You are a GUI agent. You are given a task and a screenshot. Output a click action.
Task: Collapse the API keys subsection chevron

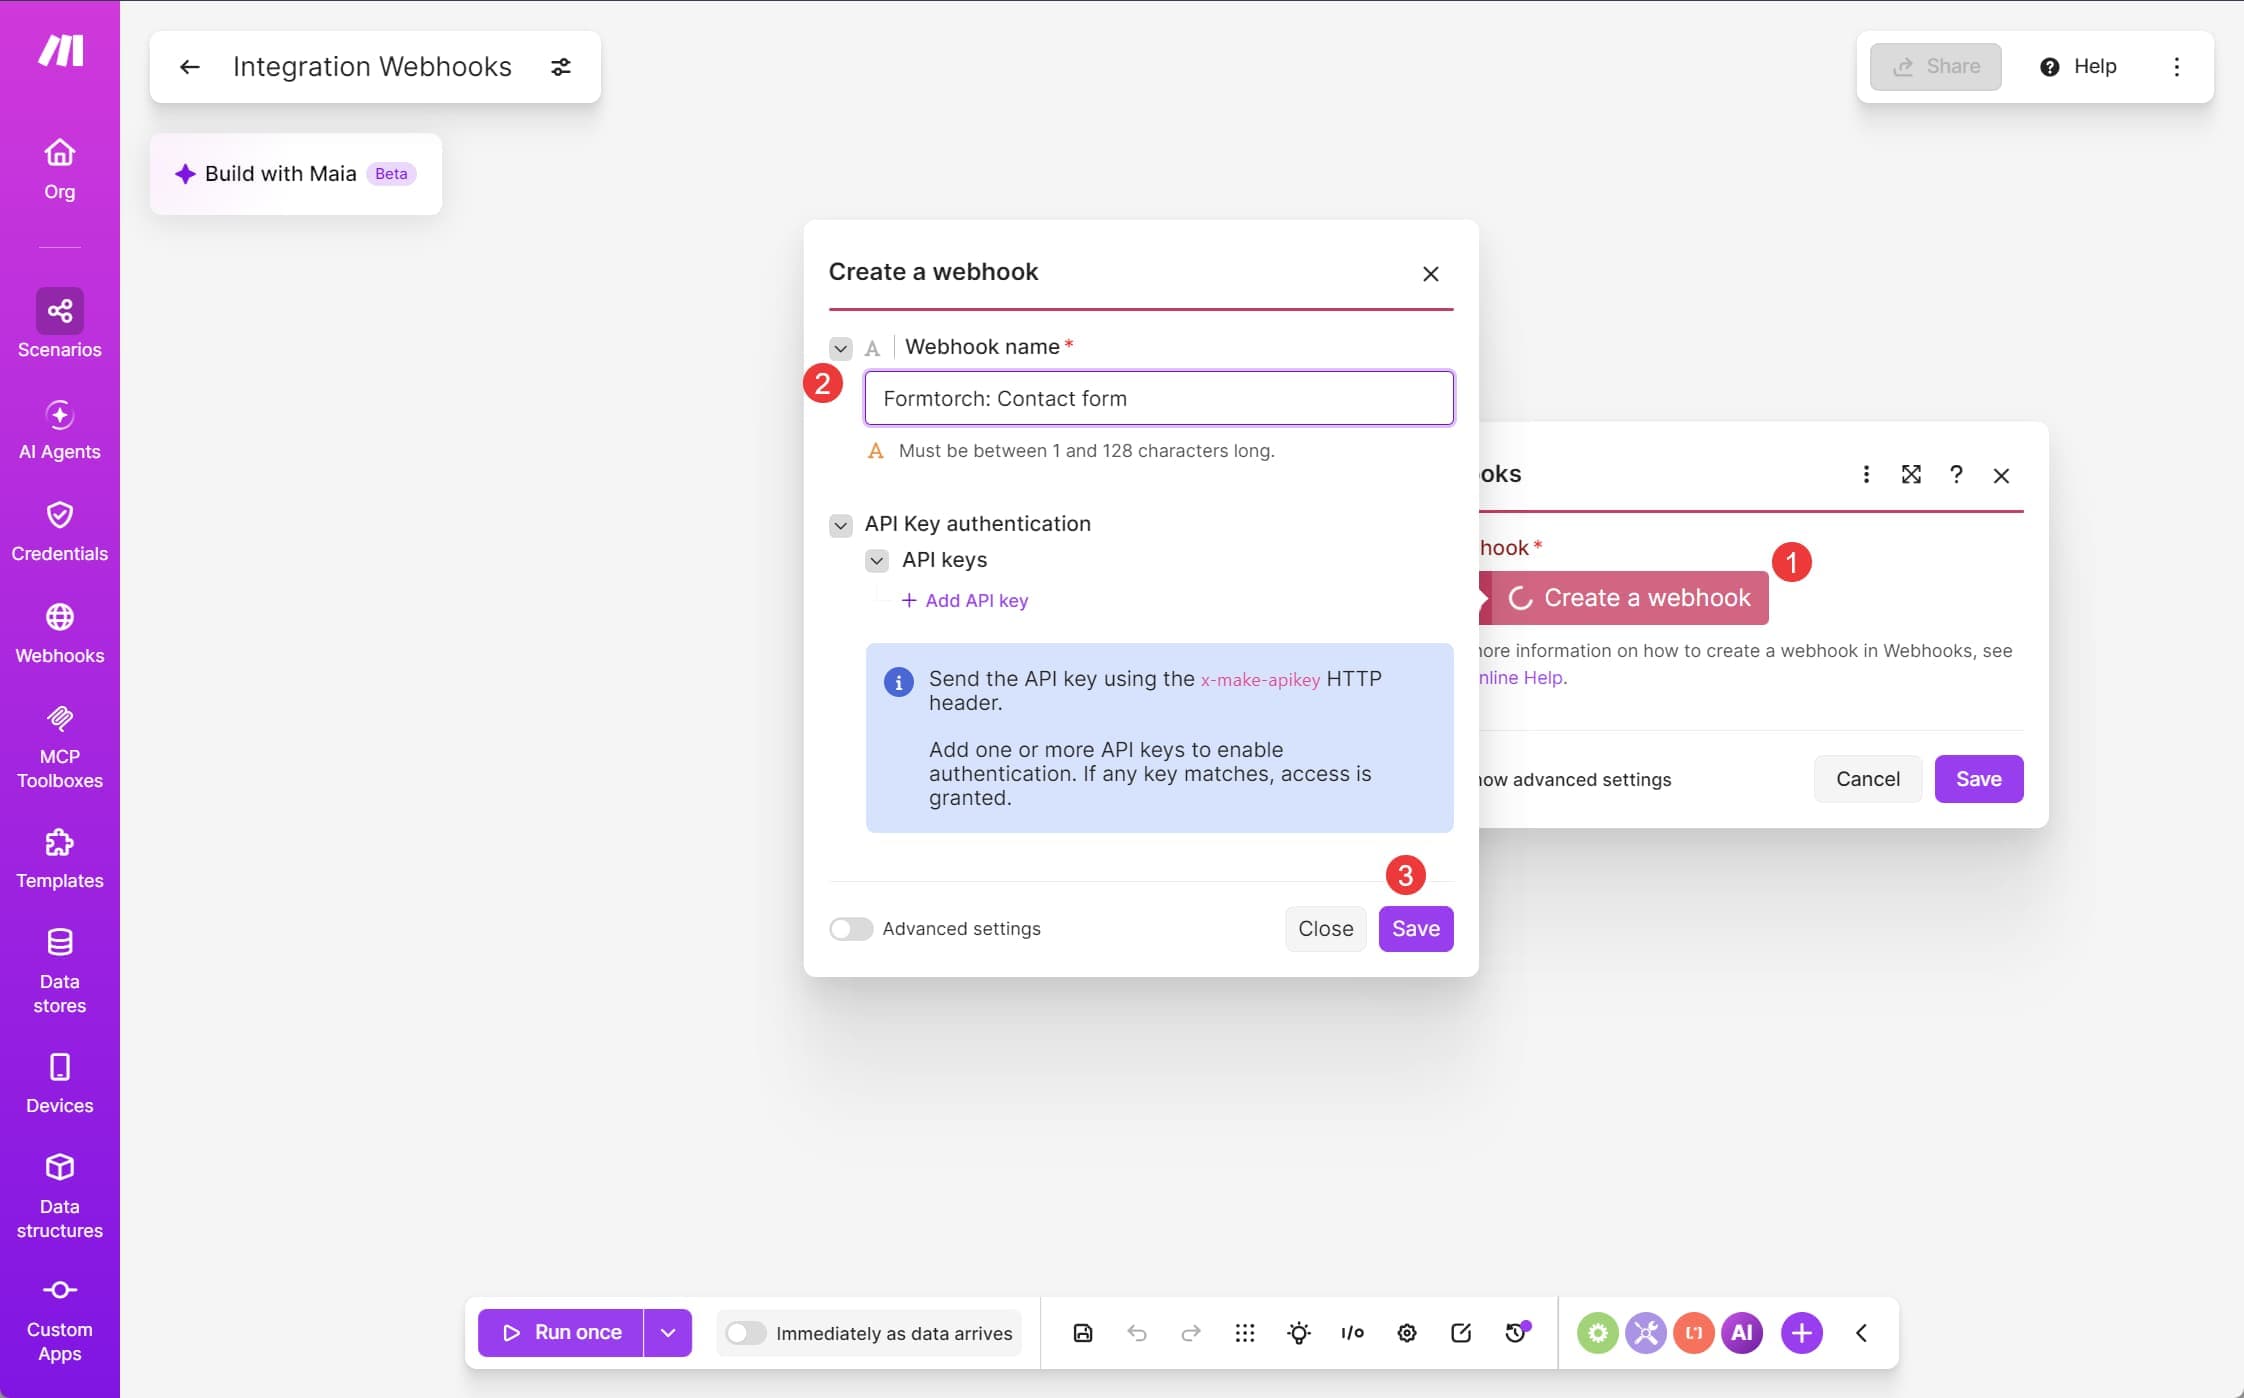[x=877, y=561]
